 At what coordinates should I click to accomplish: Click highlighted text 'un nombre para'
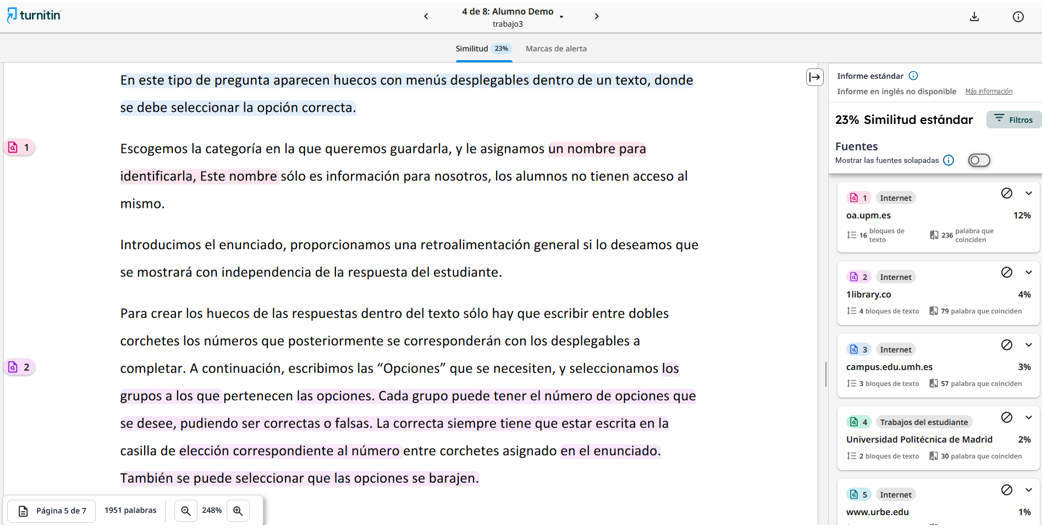point(597,149)
